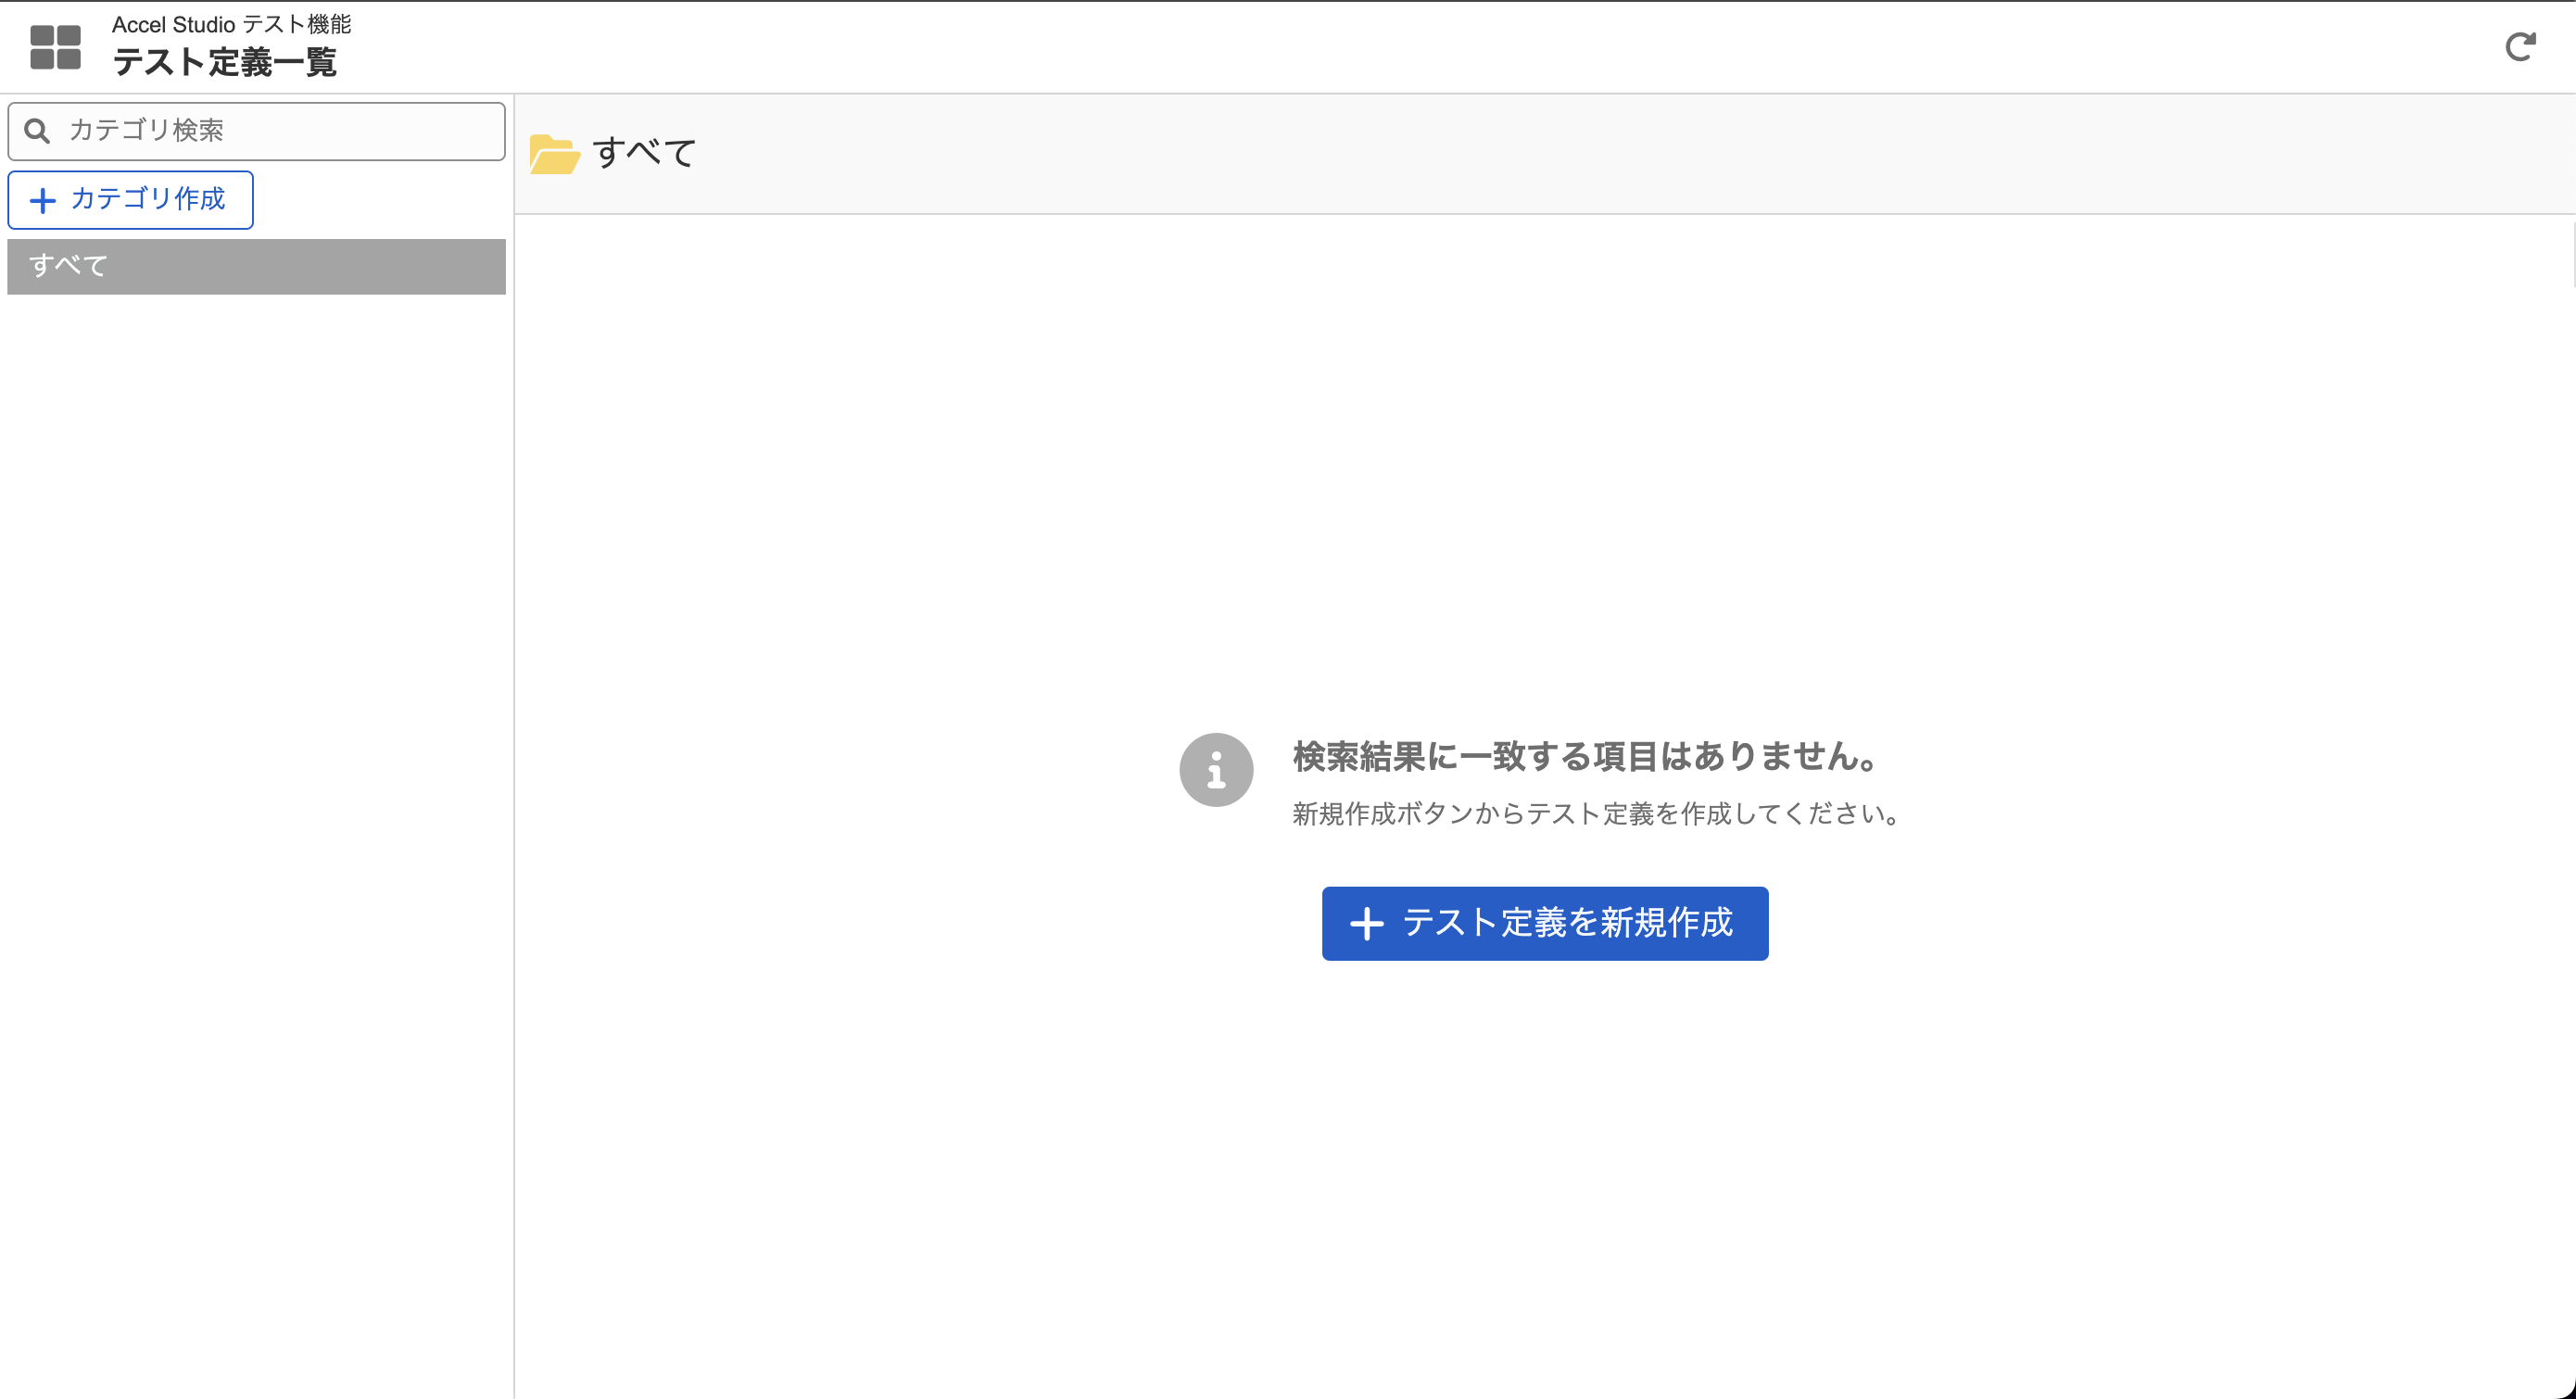This screenshot has height=1399, width=2576.
Task: Click the すべて heading beside folder icon
Action: click(x=644, y=153)
